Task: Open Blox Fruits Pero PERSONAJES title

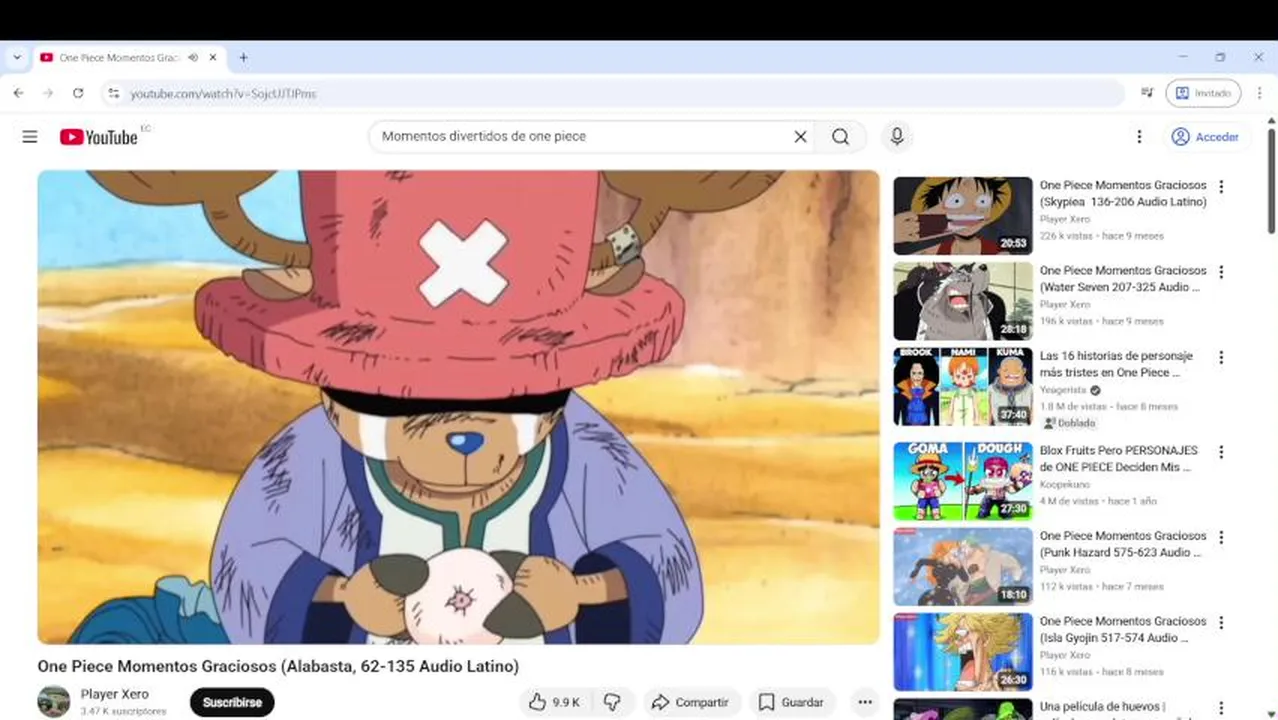Action: [x=1119, y=458]
